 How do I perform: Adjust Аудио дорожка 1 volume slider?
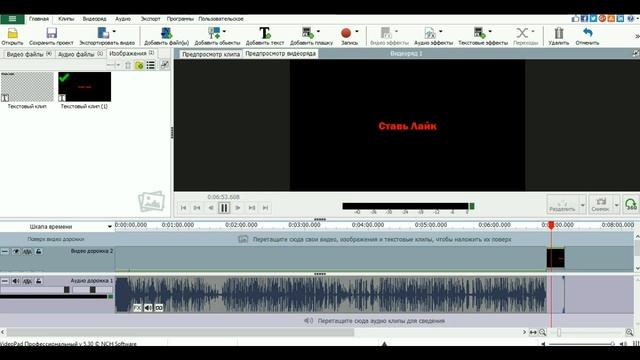tap(67, 290)
